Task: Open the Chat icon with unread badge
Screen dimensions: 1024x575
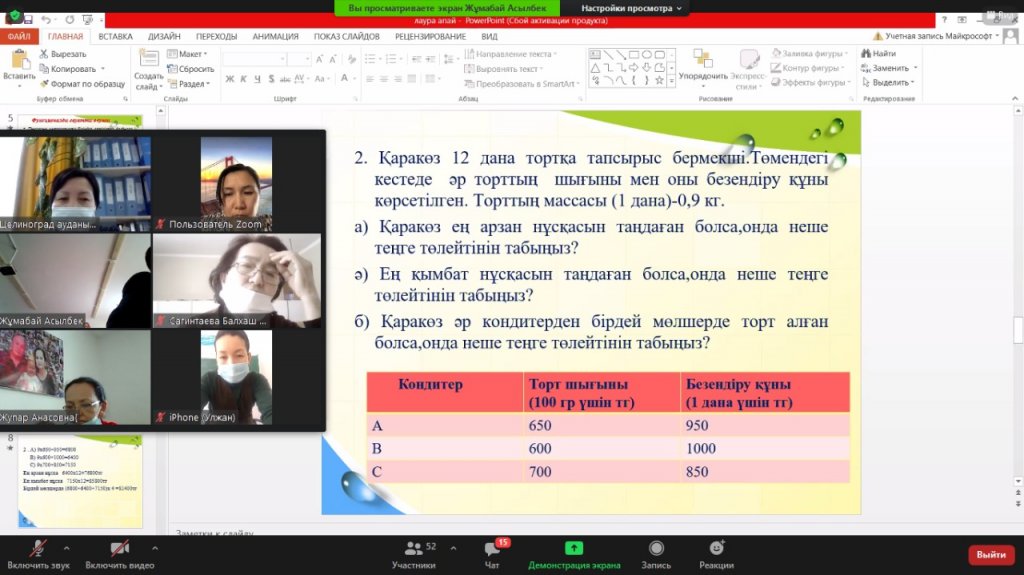Action: coord(492,549)
